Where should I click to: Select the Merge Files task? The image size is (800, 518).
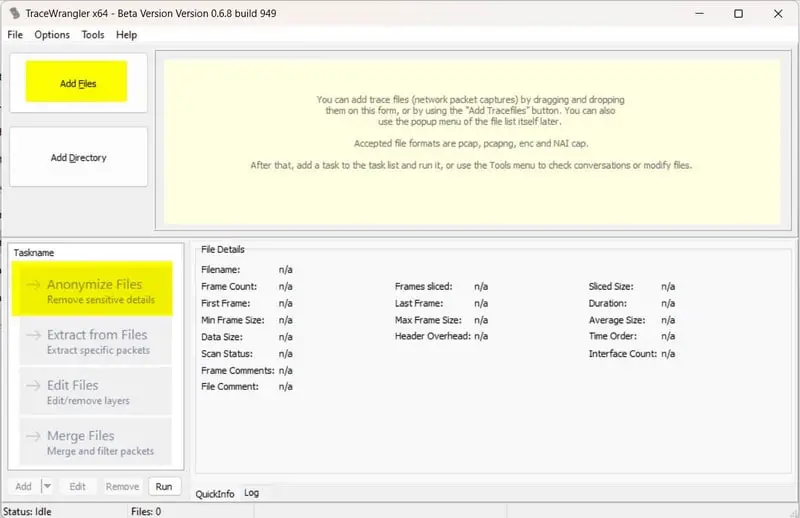pos(95,442)
